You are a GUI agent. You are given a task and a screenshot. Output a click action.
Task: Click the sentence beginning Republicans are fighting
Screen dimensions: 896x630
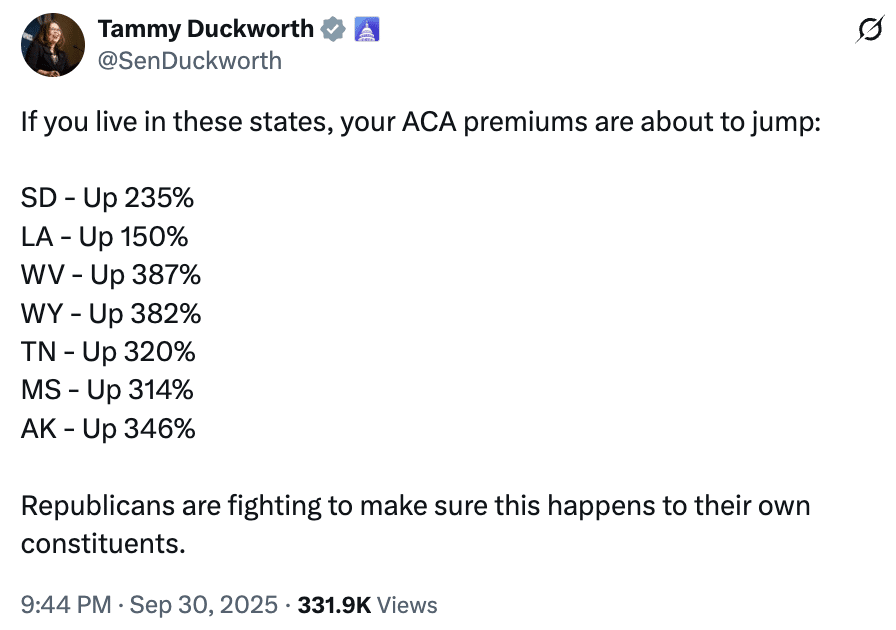[x=415, y=505]
